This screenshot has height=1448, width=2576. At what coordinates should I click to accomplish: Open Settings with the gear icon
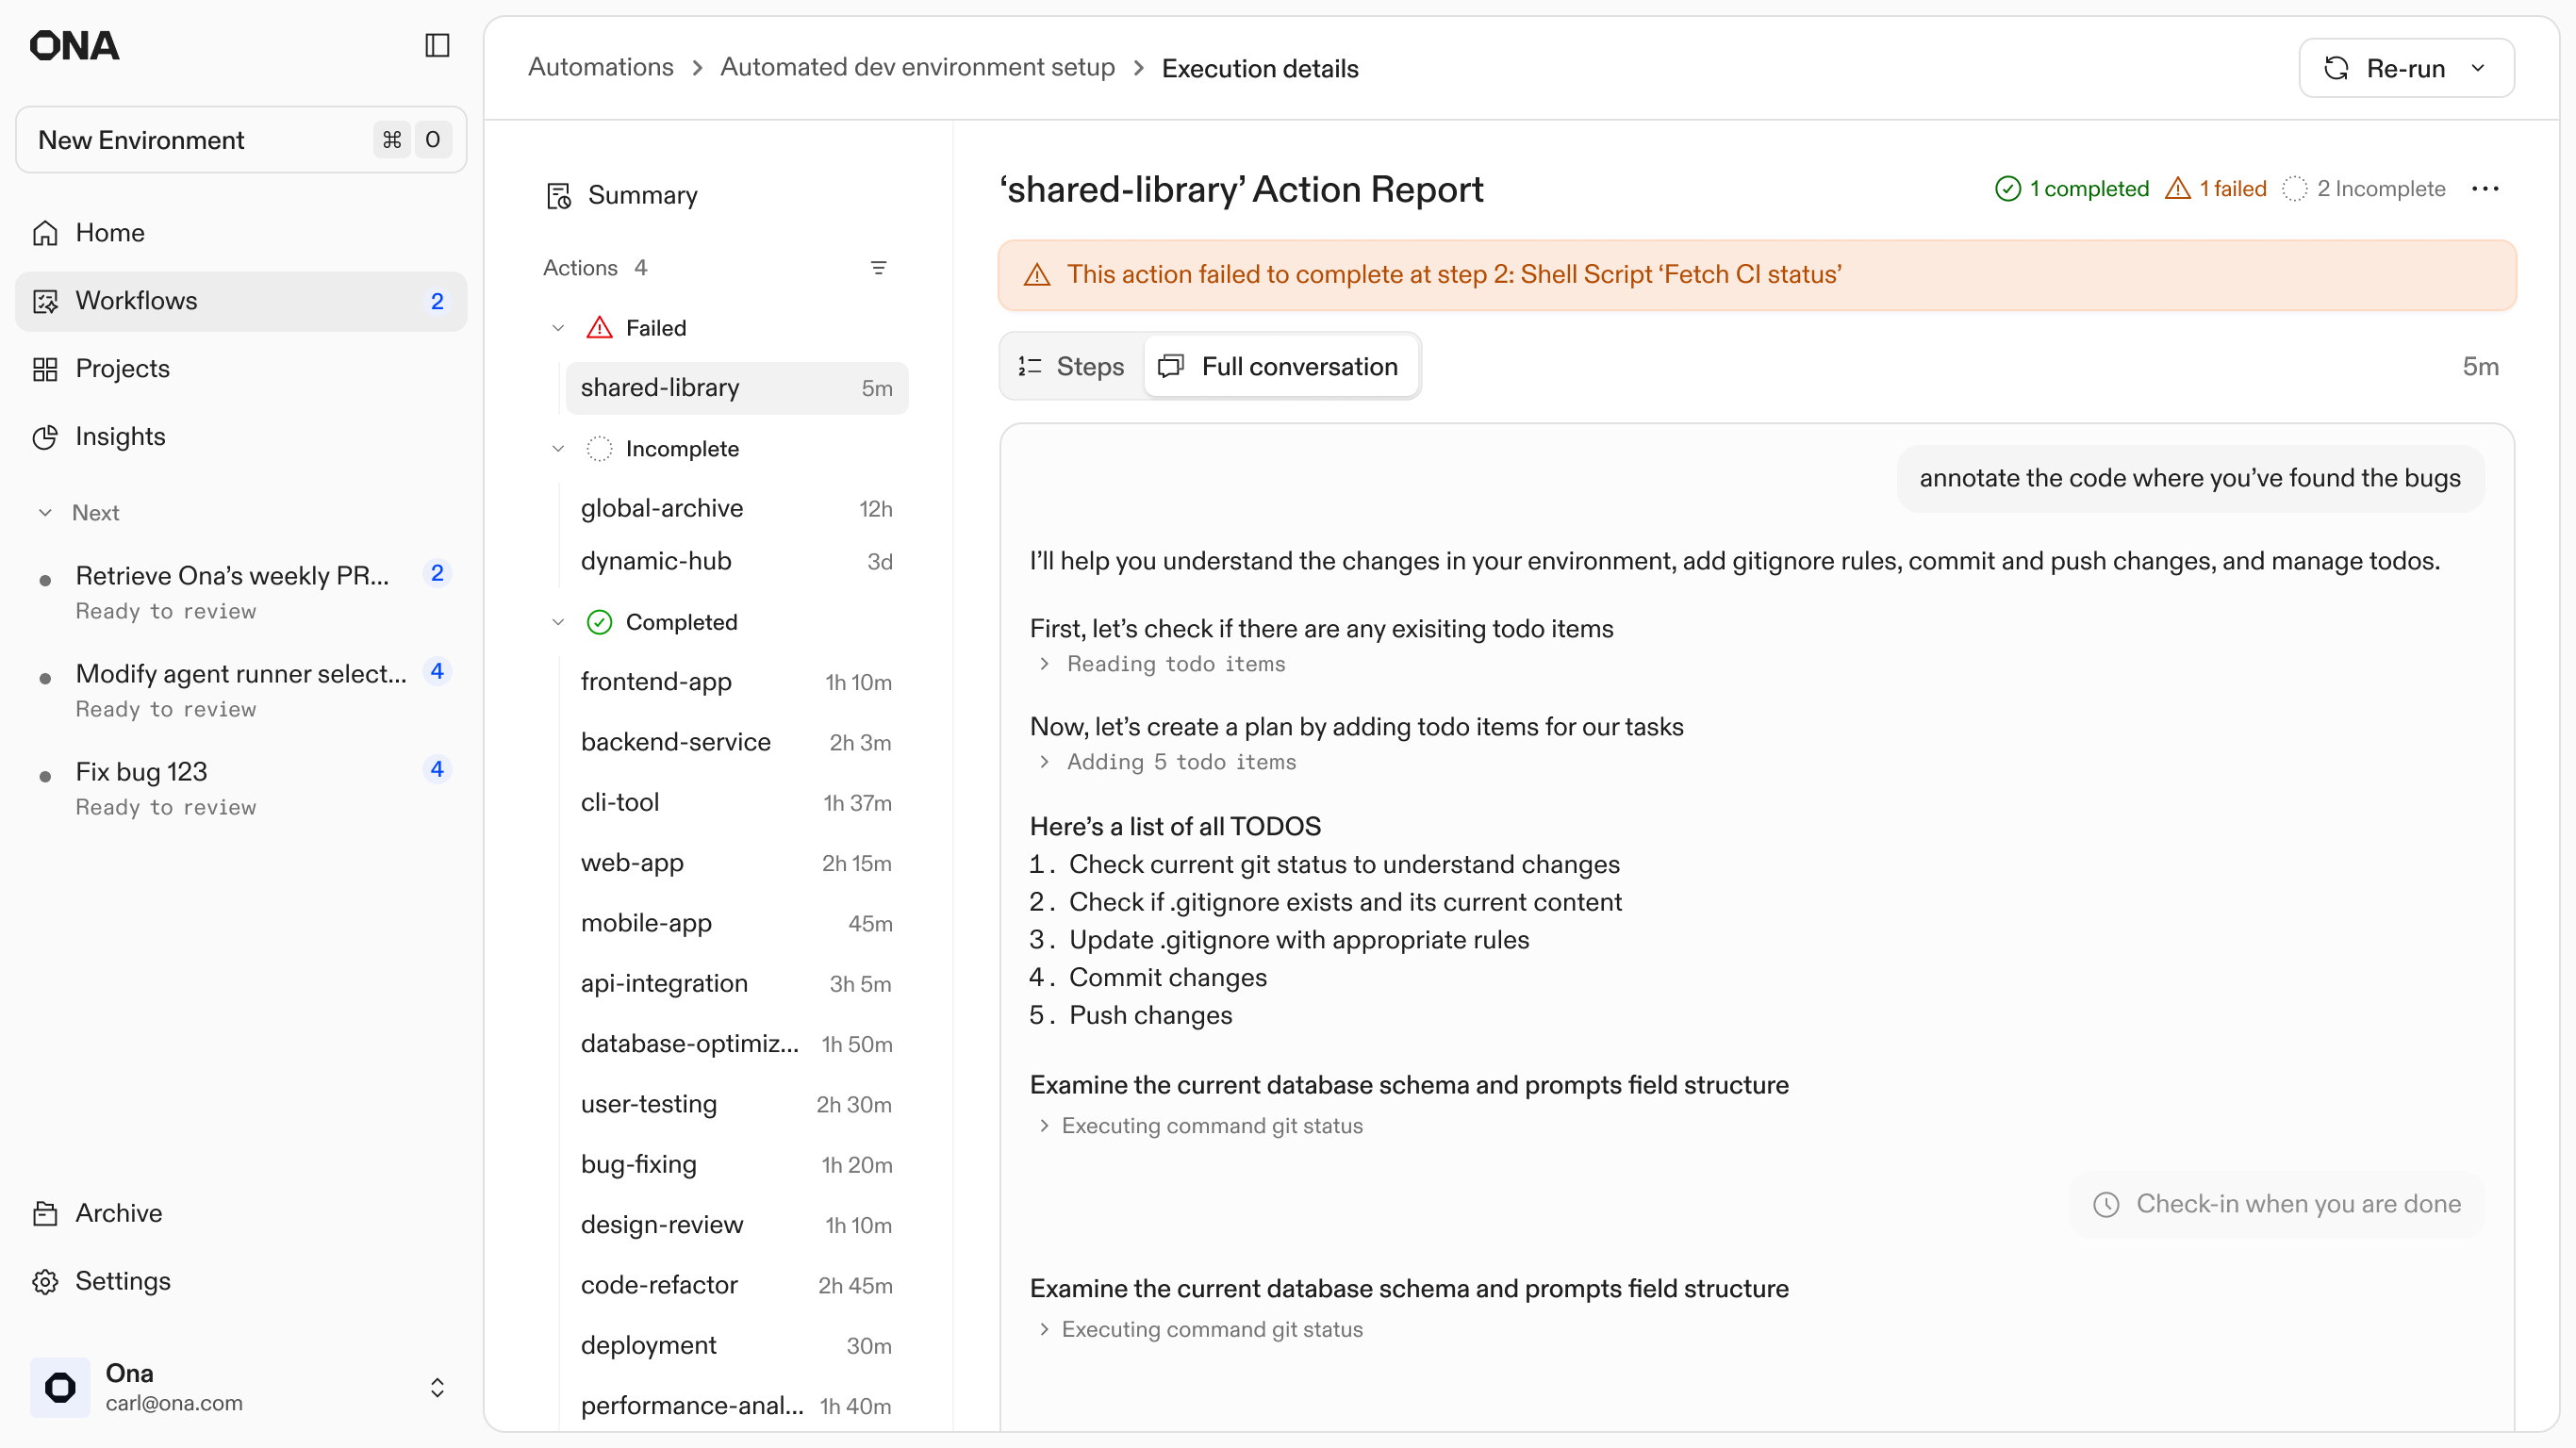(45, 1281)
